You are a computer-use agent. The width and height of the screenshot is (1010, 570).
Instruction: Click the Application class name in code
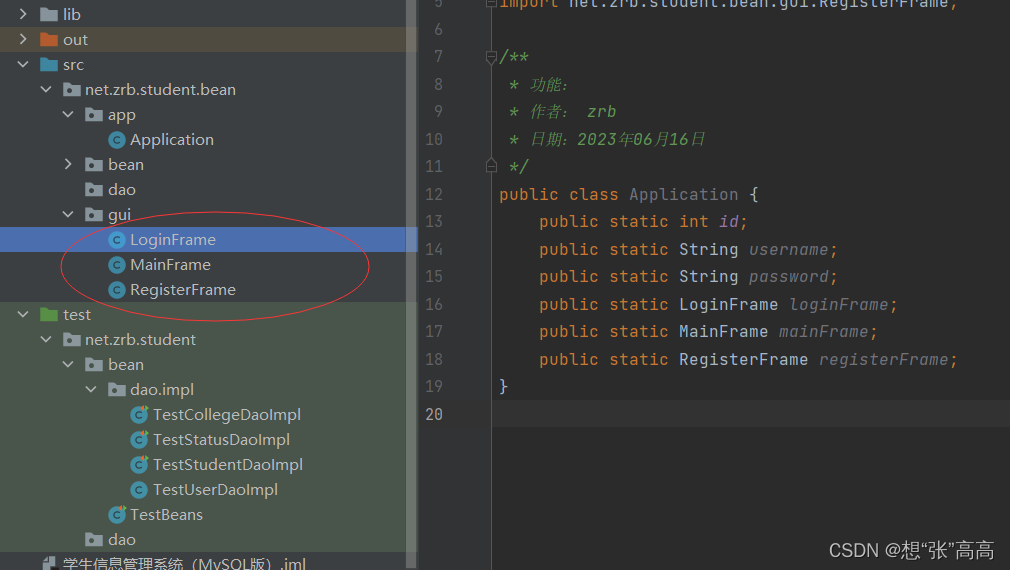pyautogui.click(x=683, y=195)
